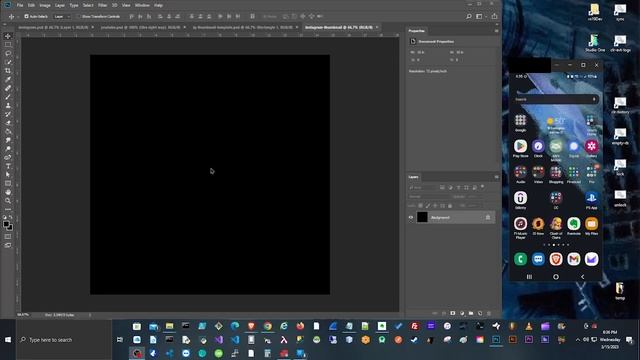Screen dimensions: 640x360
Task: Select the Eyedropper tool
Action: (x=8, y=79)
